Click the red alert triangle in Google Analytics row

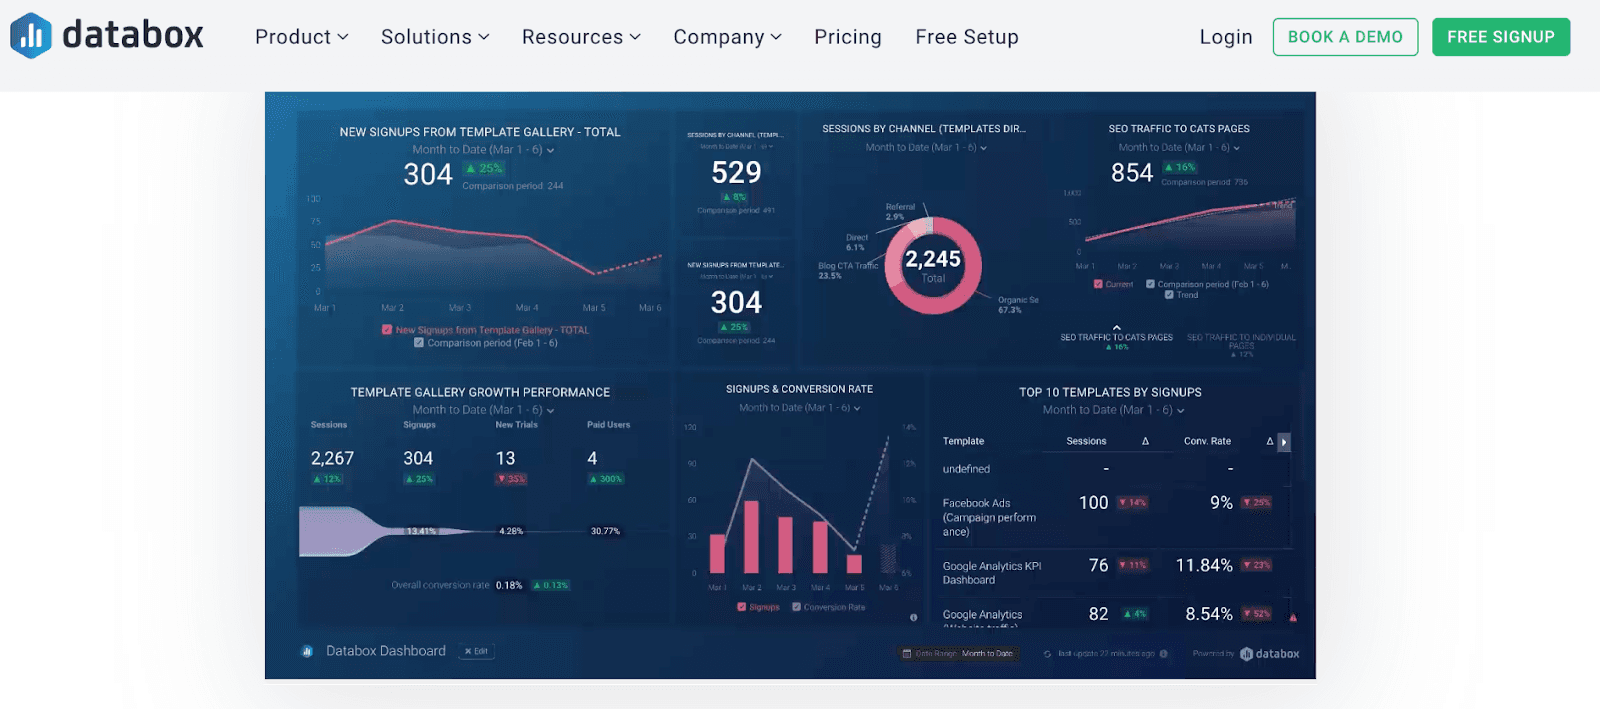[1293, 618]
